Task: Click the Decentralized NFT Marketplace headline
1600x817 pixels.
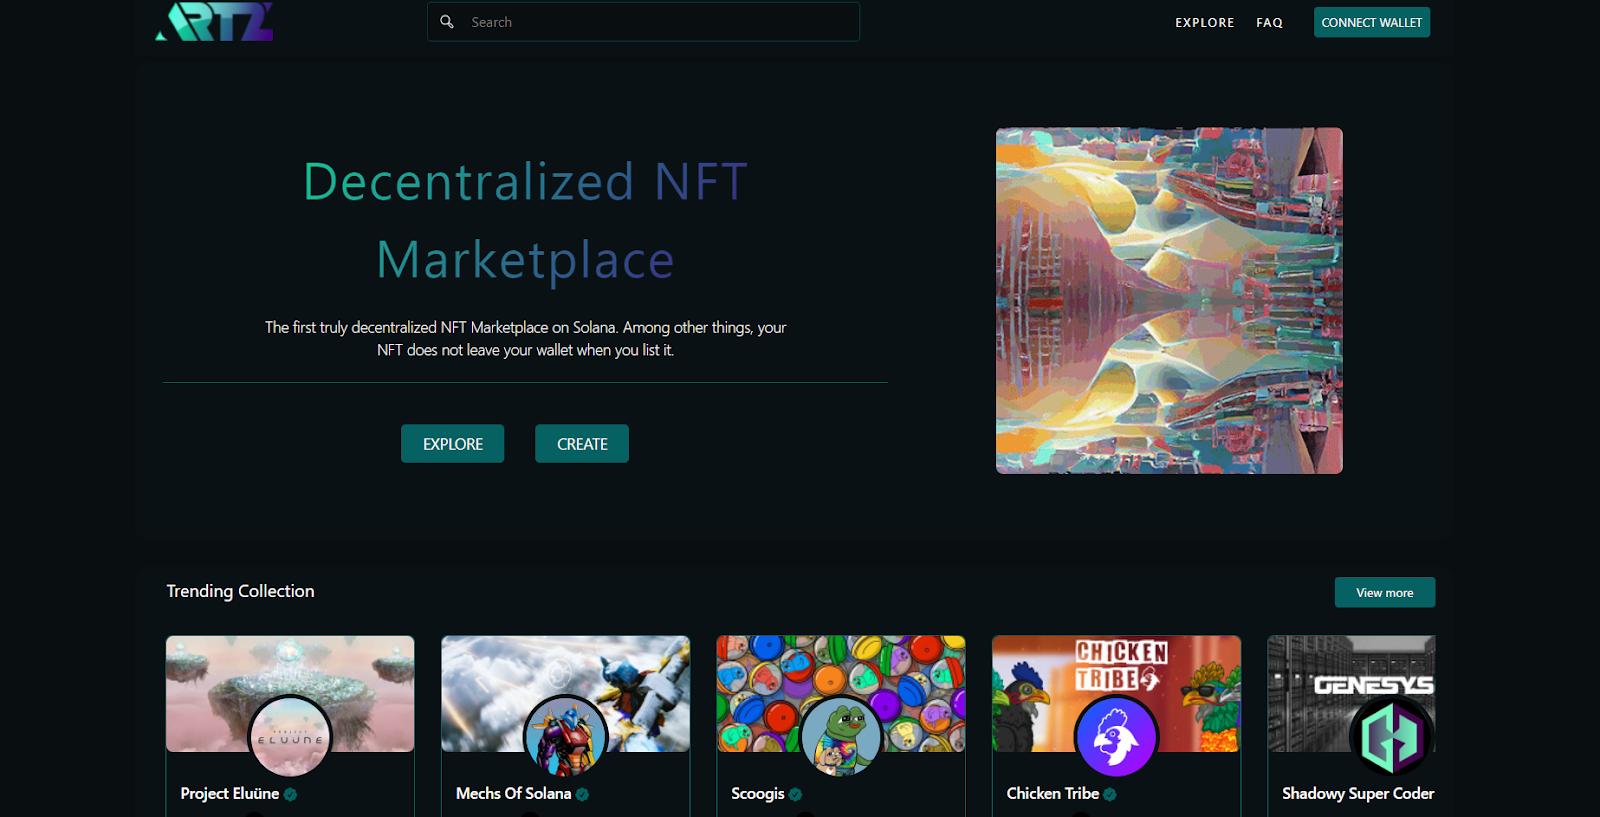Action: [x=525, y=221]
